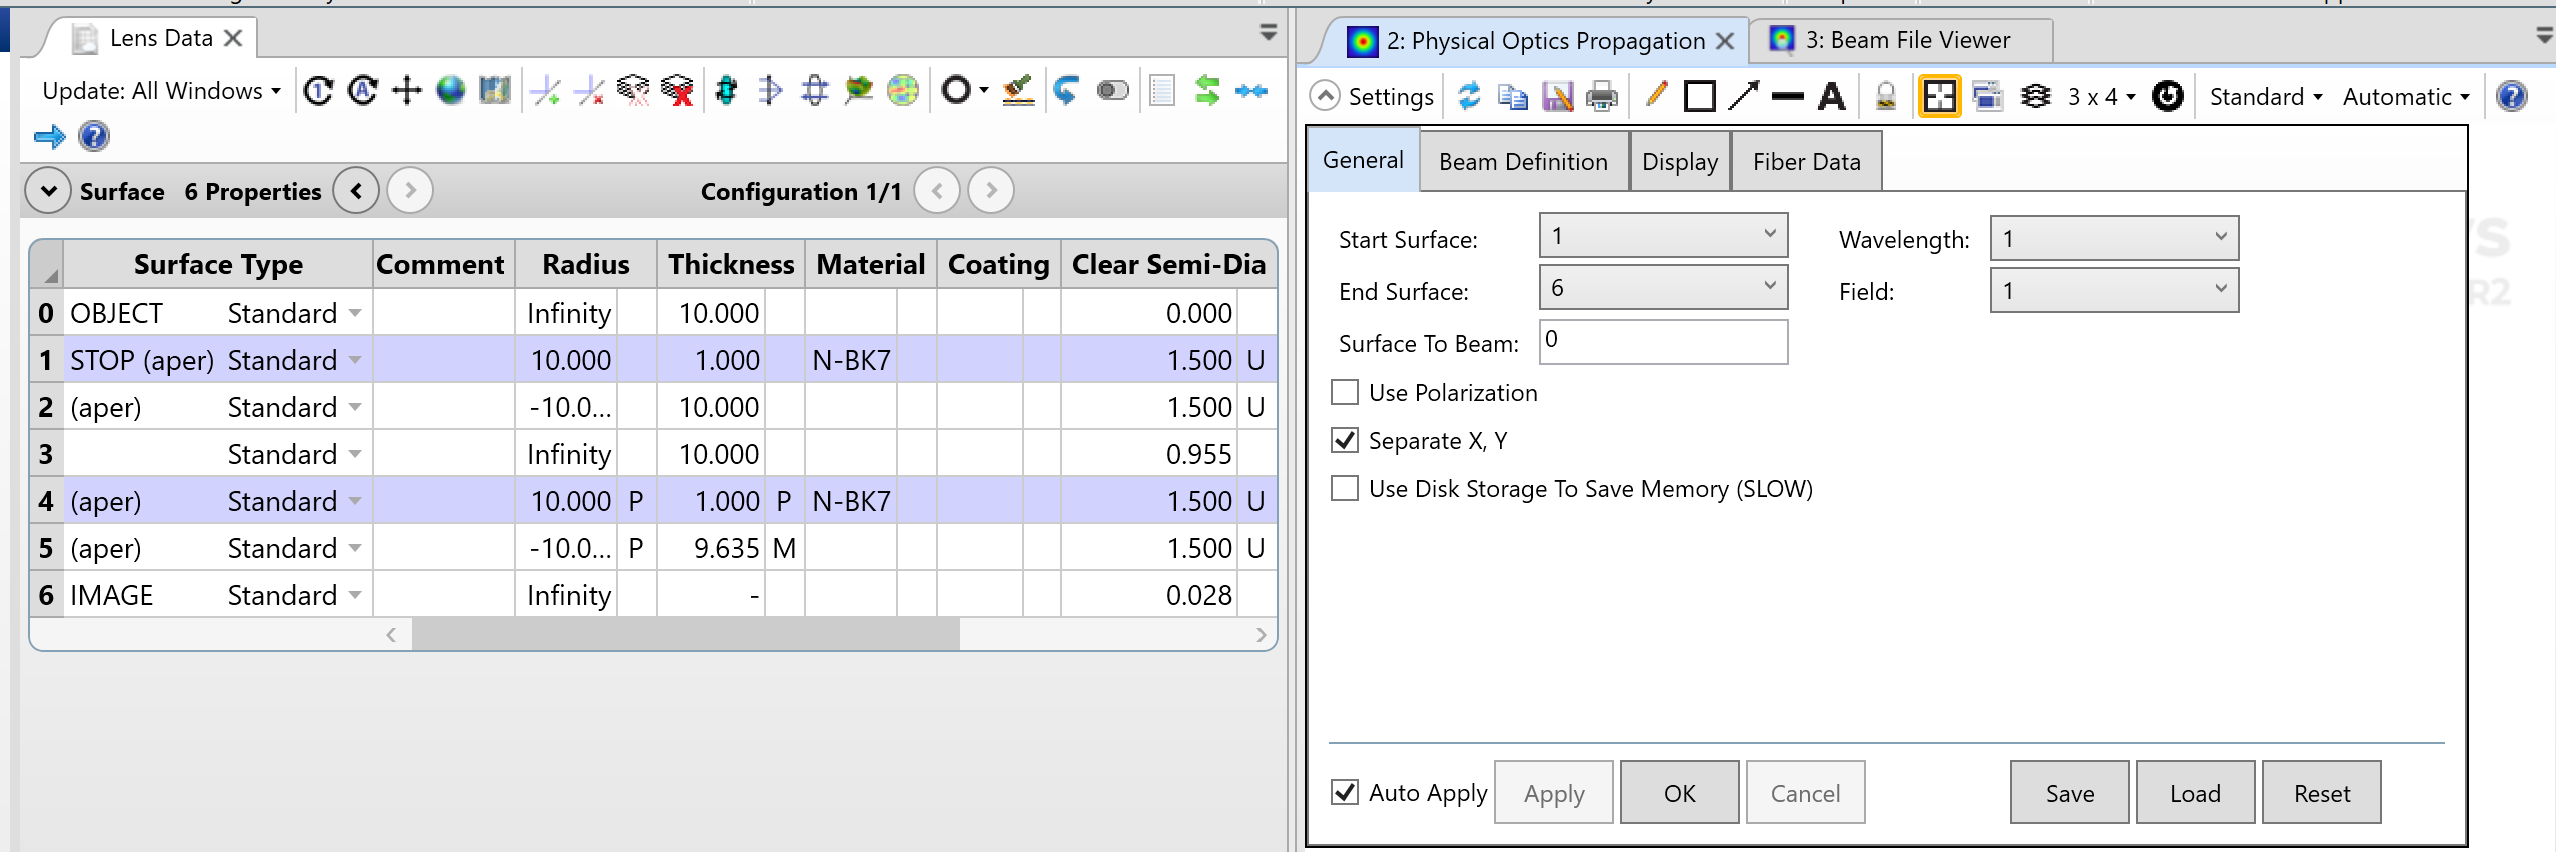
Task: Open the 3 x 4 layout dropdown
Action: (x=2101, y=96)
